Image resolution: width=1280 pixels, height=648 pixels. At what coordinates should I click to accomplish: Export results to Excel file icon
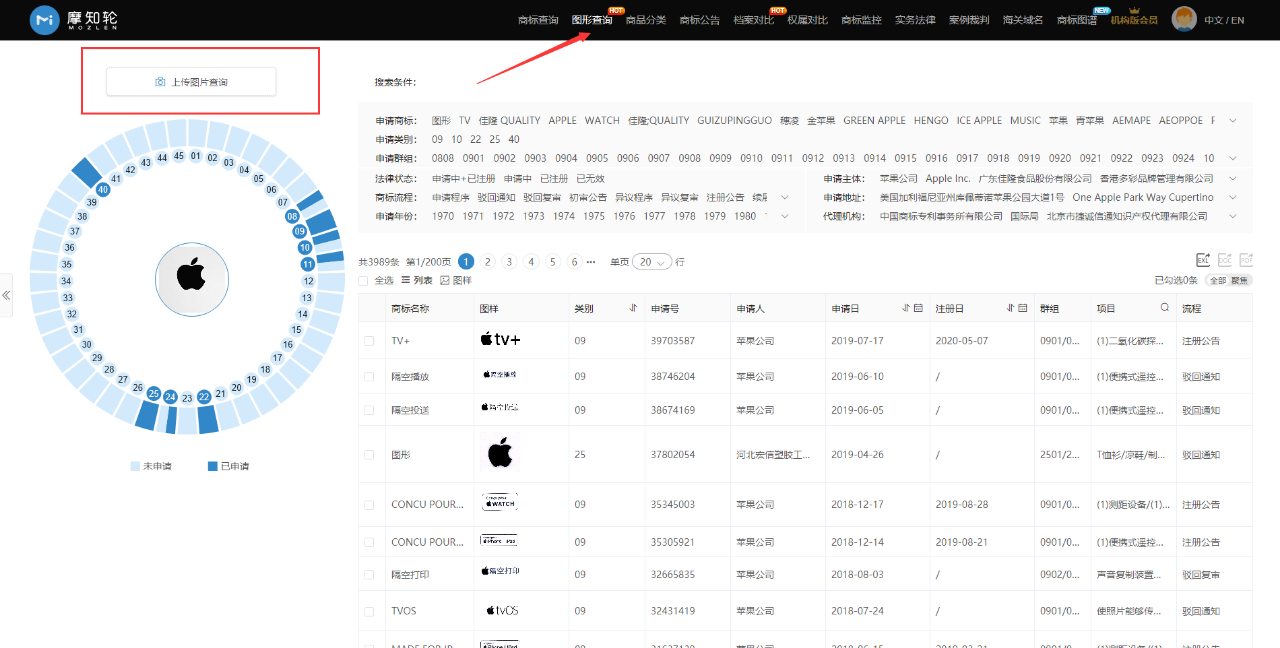[x=1203, y=259]
